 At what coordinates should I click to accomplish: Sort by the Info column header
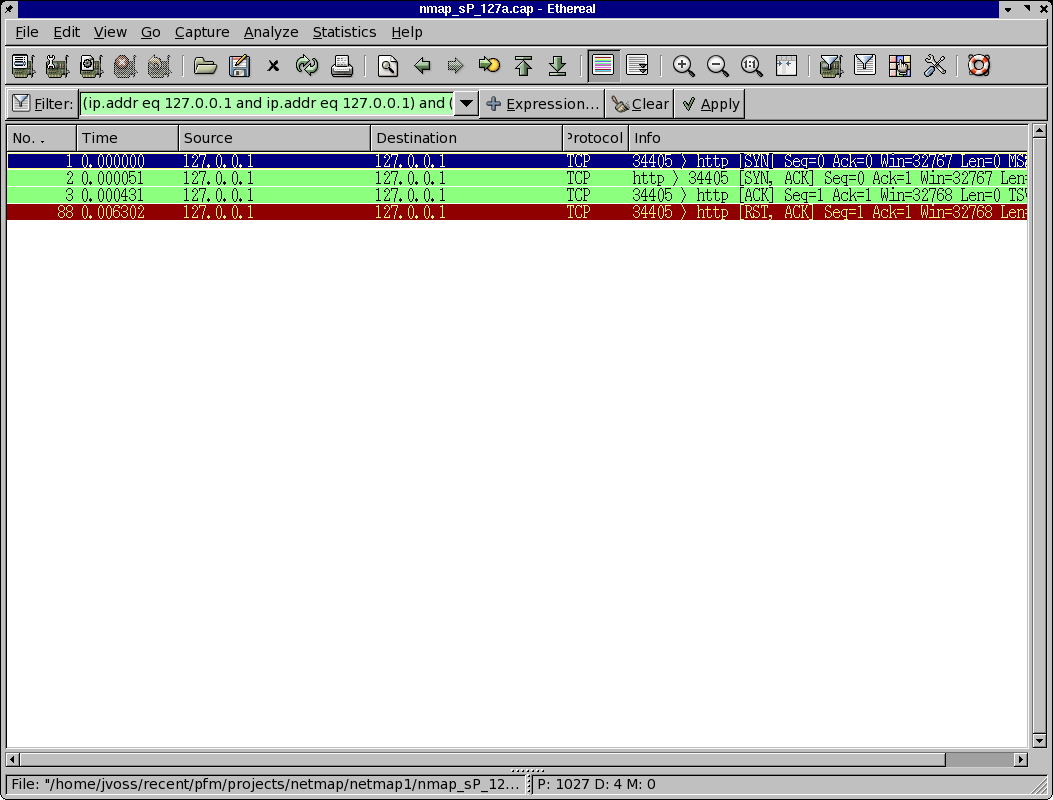click(828, 138)
